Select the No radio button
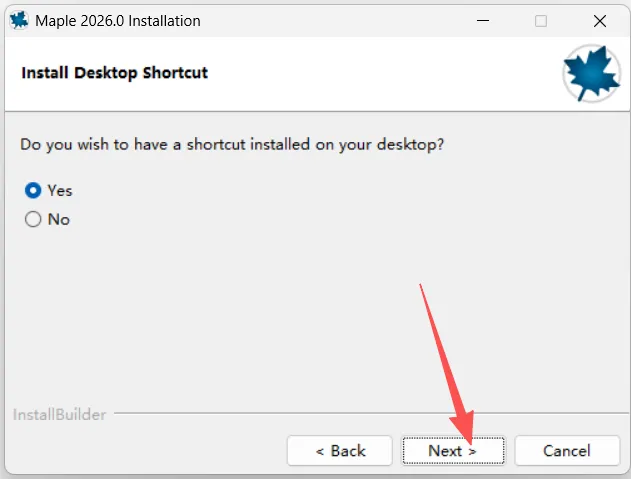Image resolution: width=631 pixels, height=479 pixels. (x=33, y=219)
